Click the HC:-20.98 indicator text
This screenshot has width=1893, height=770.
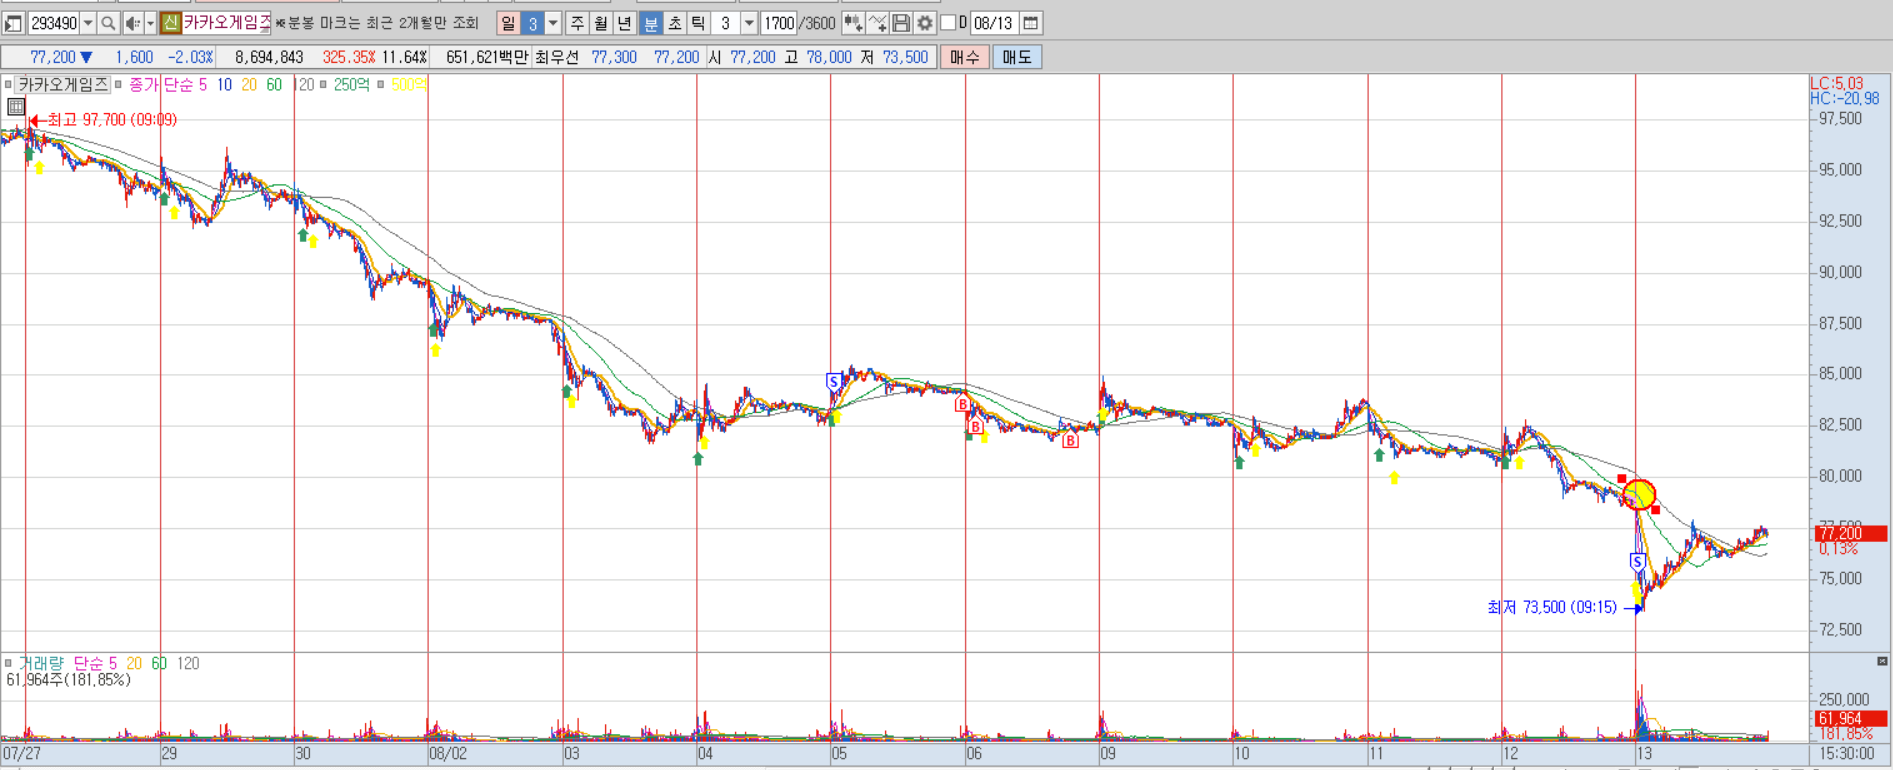coord(1845,99)
